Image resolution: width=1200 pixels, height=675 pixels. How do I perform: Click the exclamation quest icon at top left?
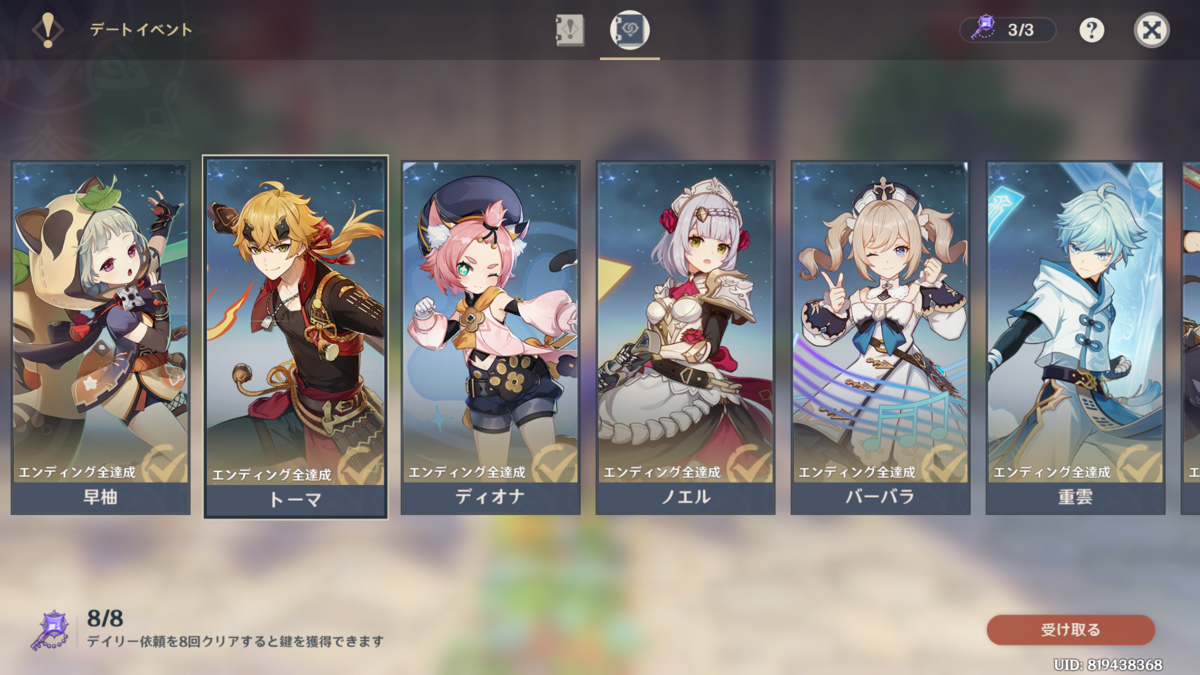click(x=47, y=30)
